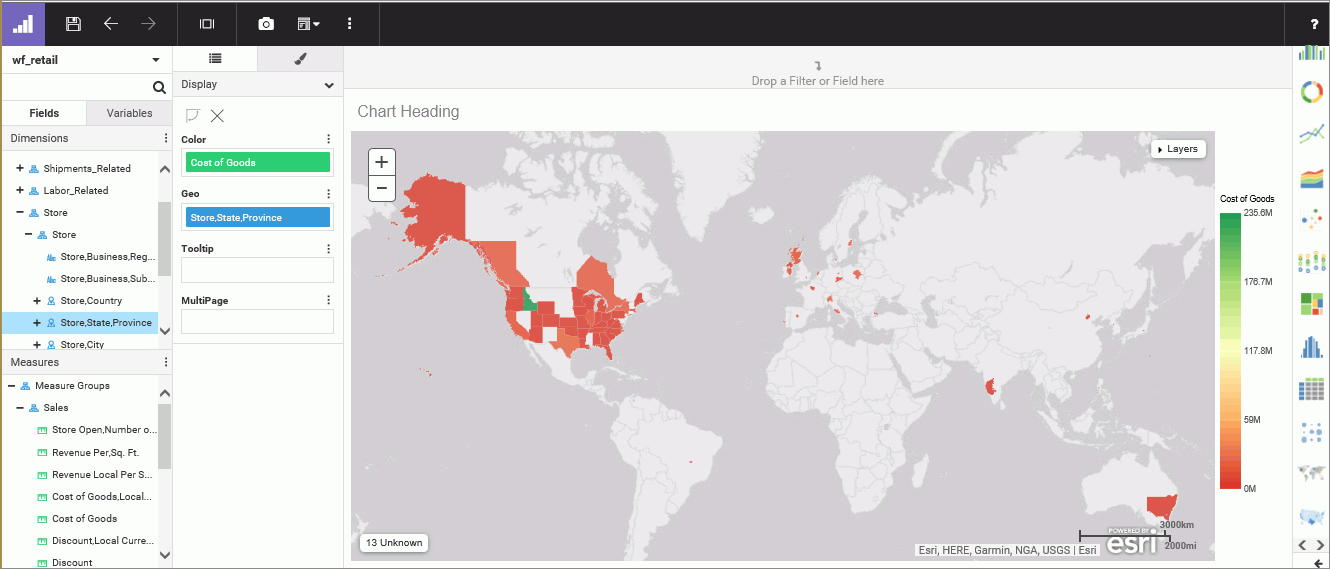The width and height of the screenshot is (1330, 569).
Task: Open the Tooltip bucket options menu
Action: [328, 248]
